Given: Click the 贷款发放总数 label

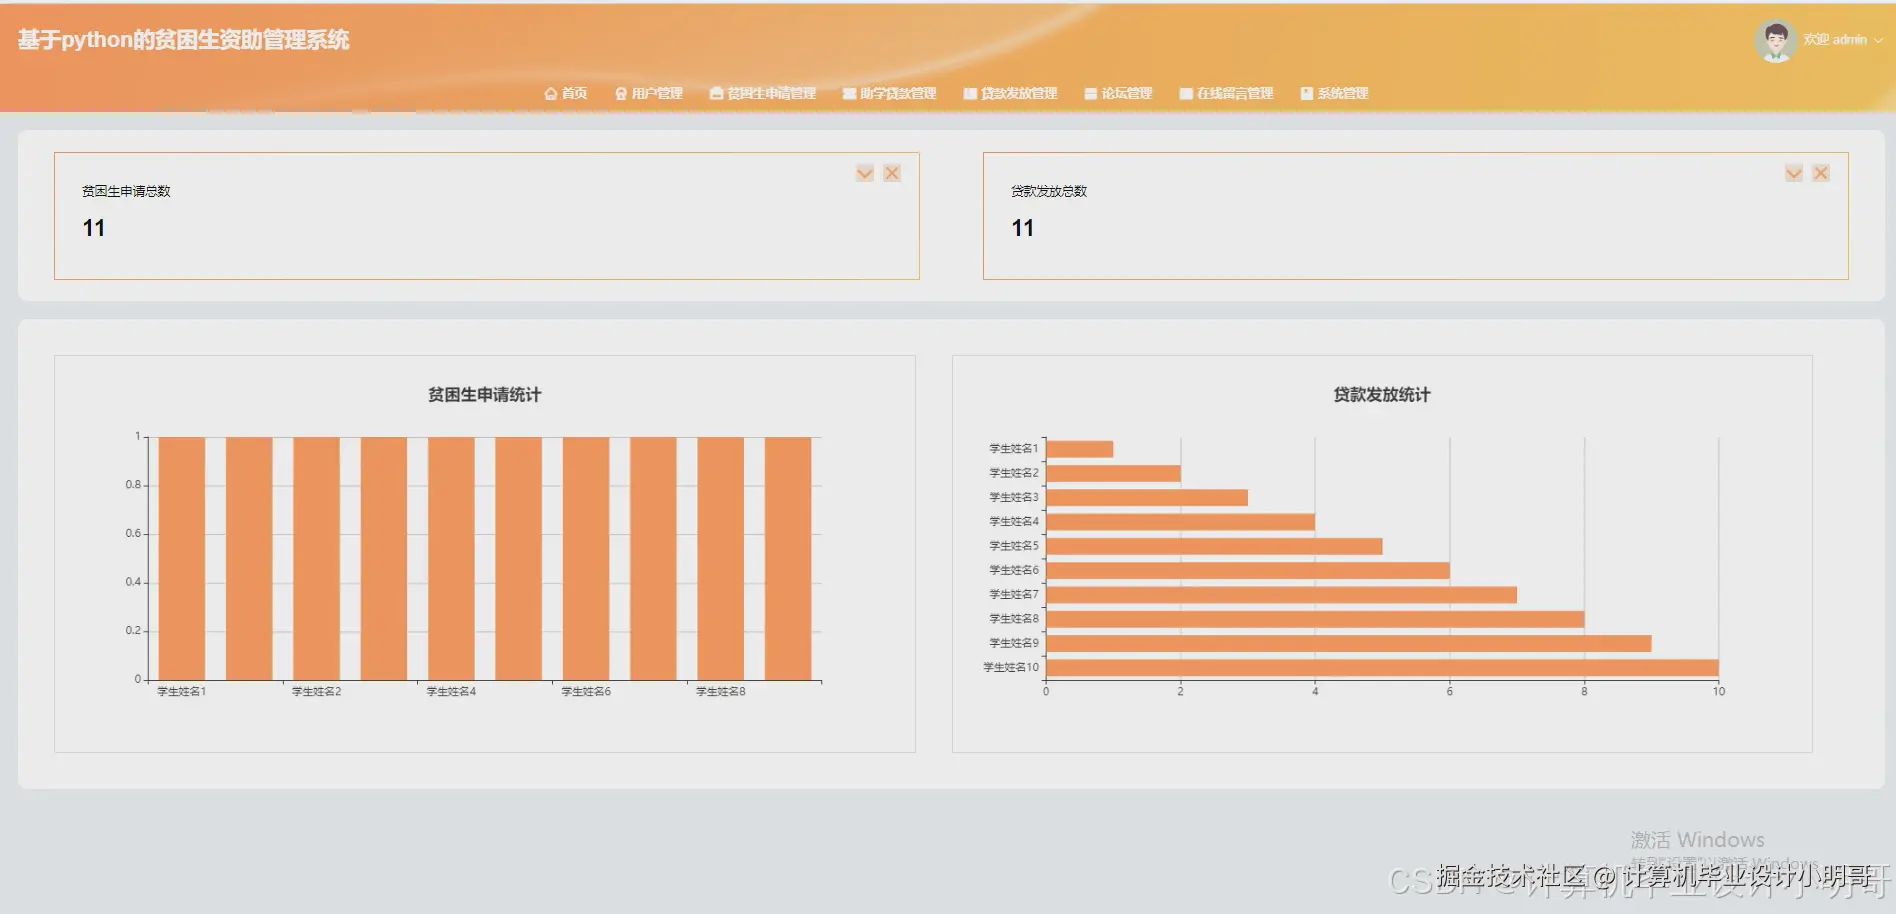Looking at the screenshot, I should (x=1049, y=191).
